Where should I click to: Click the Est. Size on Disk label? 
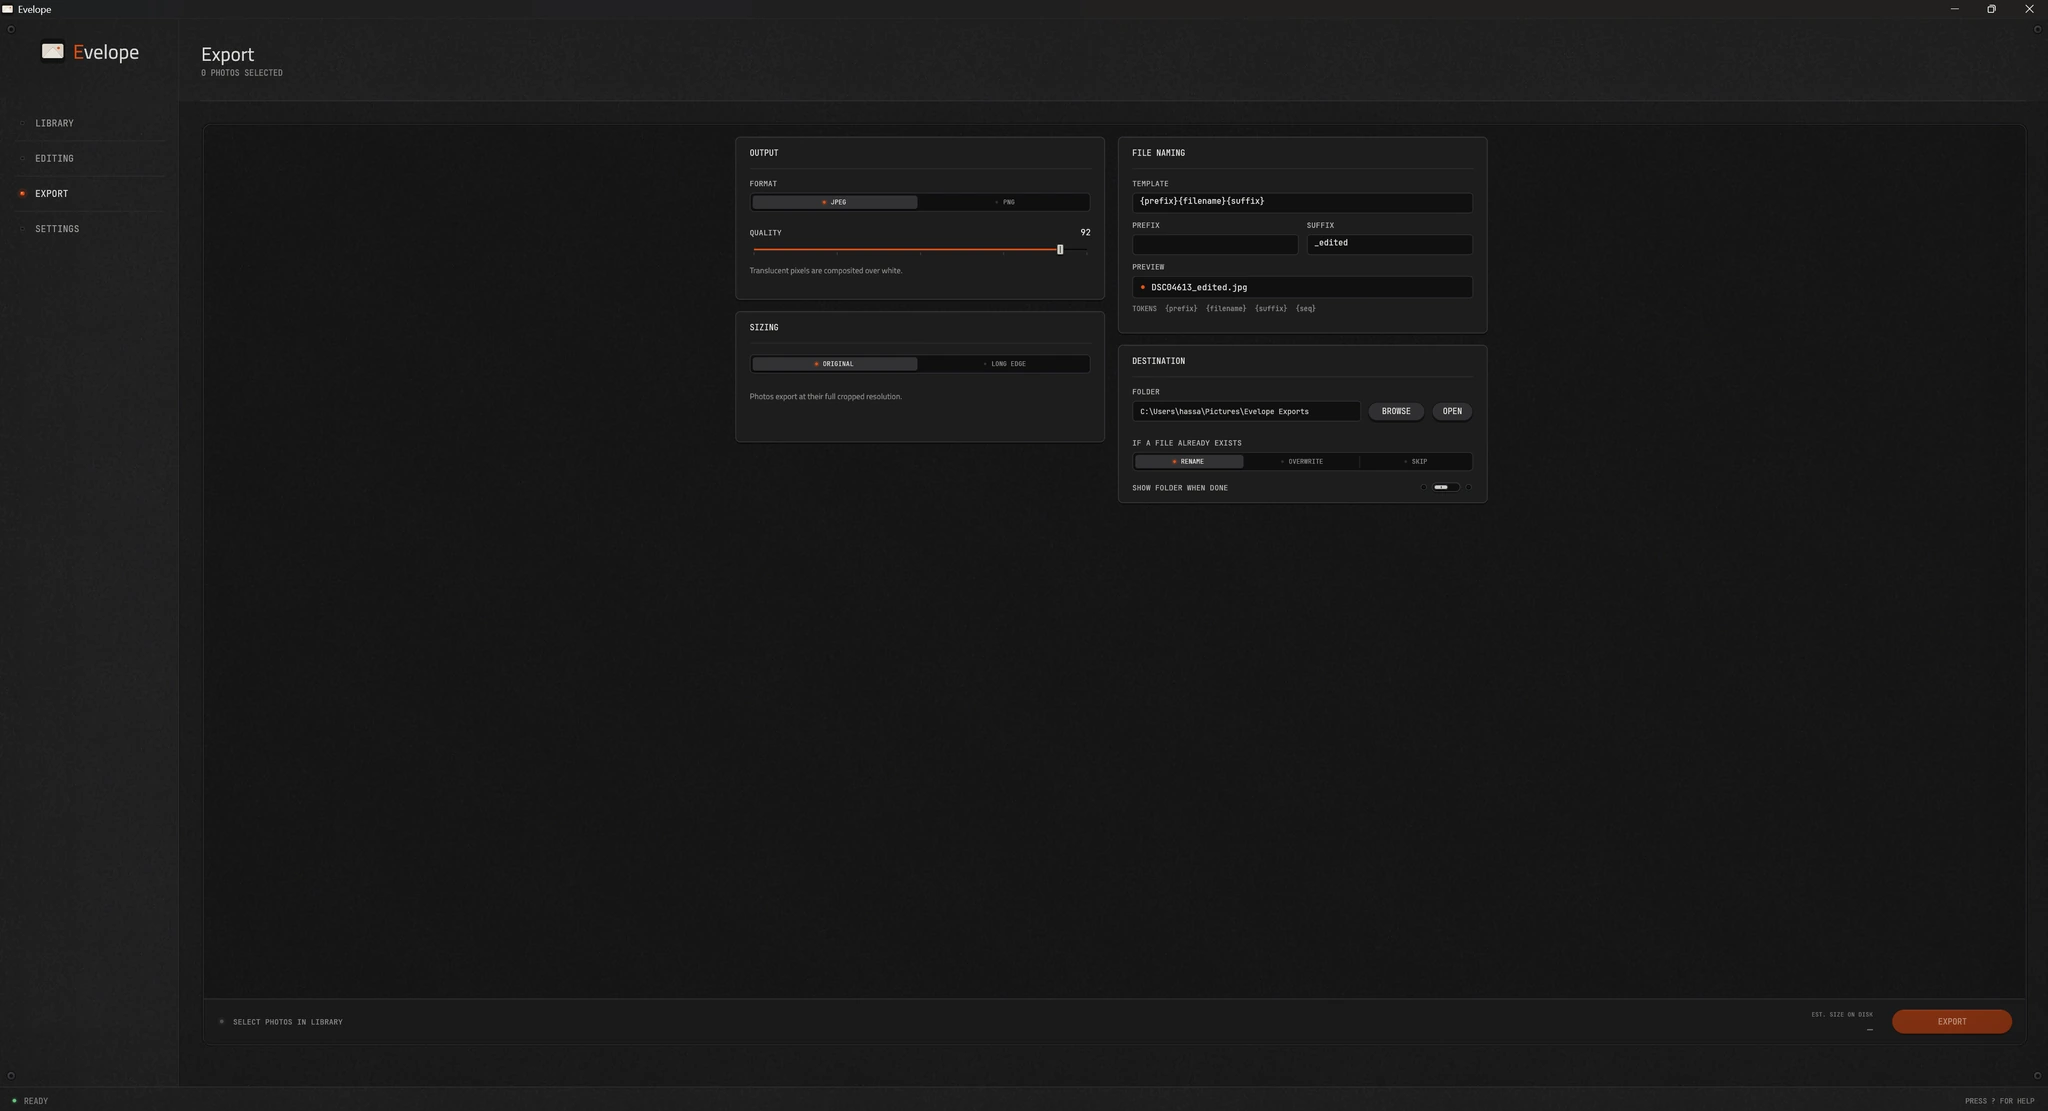click(1842, 1015)
